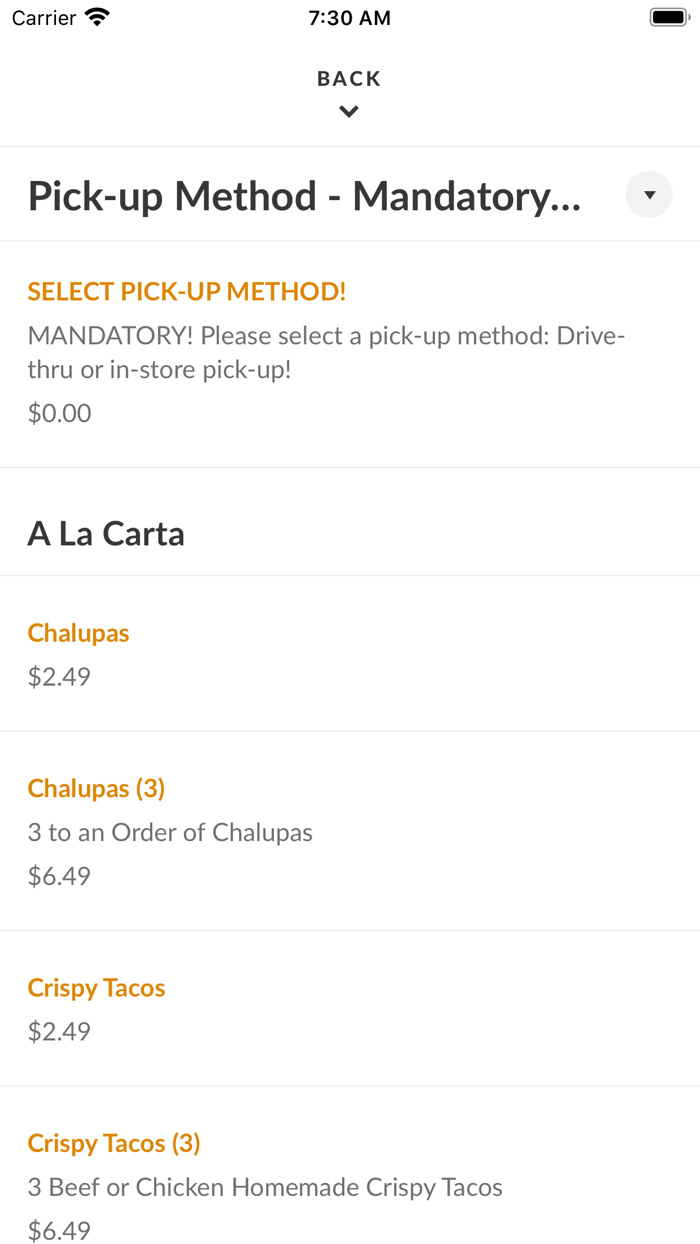Choose the Chalupas (3) item
The image size is (700, 1244).
coord(97,788)
